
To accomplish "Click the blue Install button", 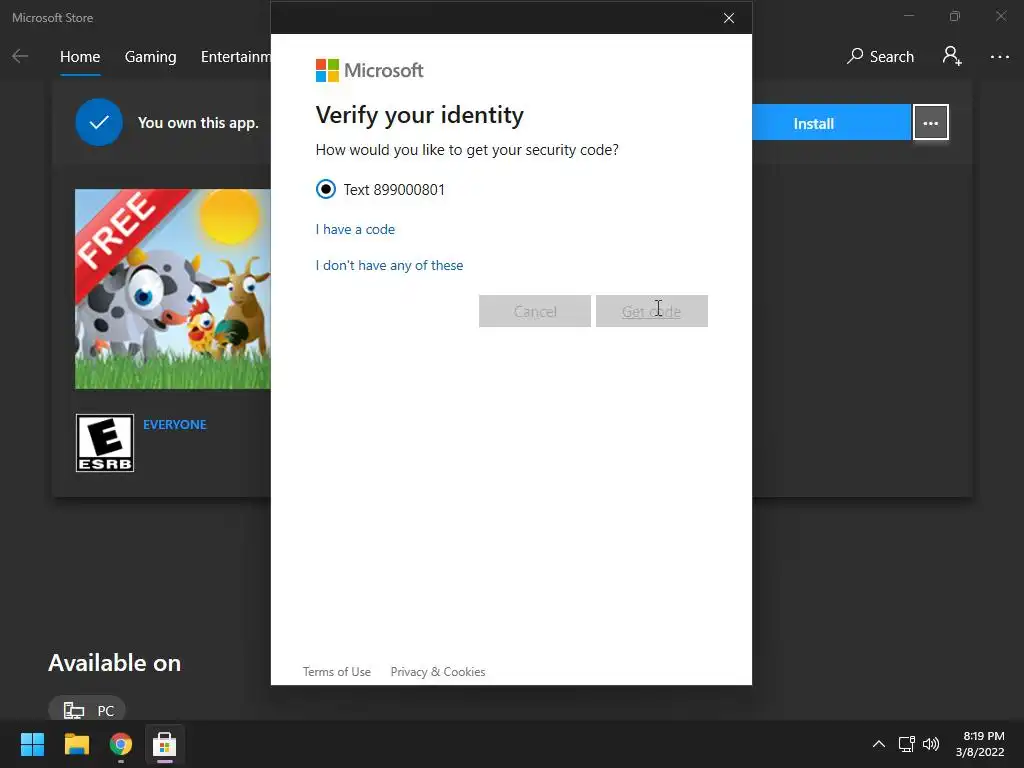I will click(831, 123).
